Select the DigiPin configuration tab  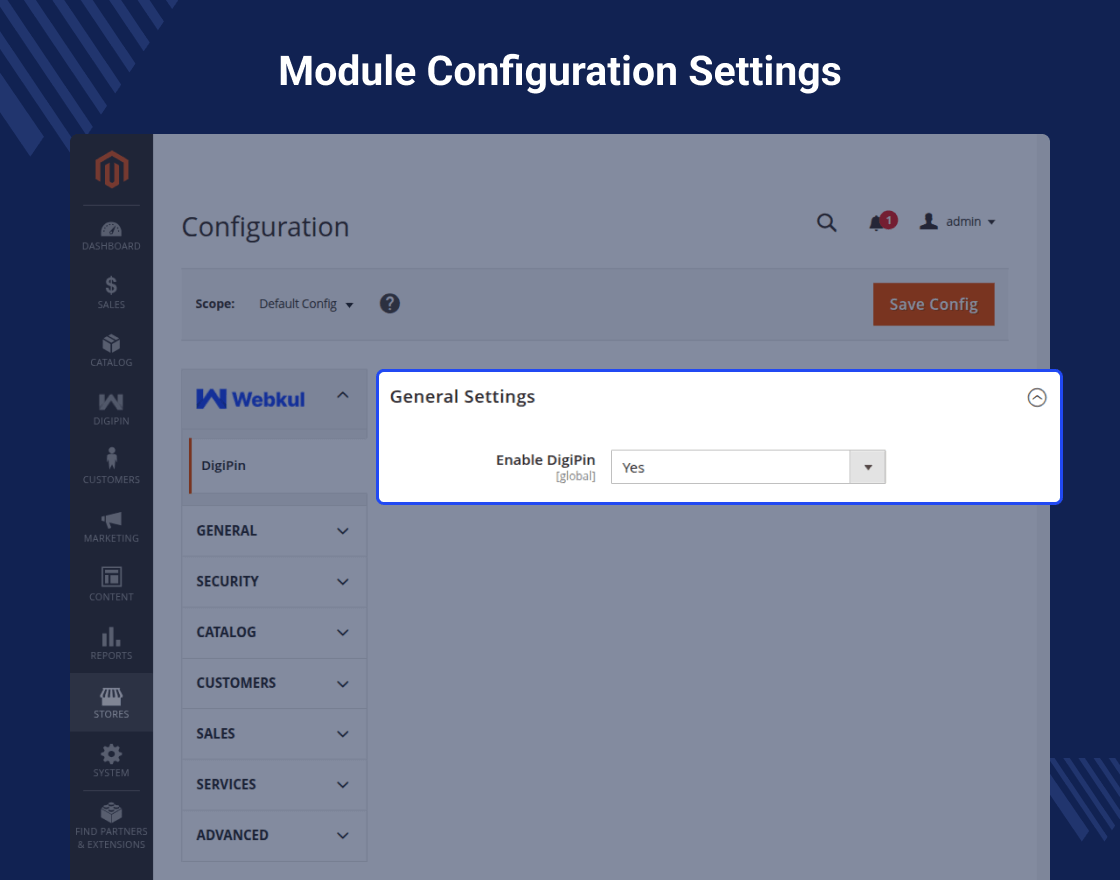pyautogui.click(x=224, y=466)
